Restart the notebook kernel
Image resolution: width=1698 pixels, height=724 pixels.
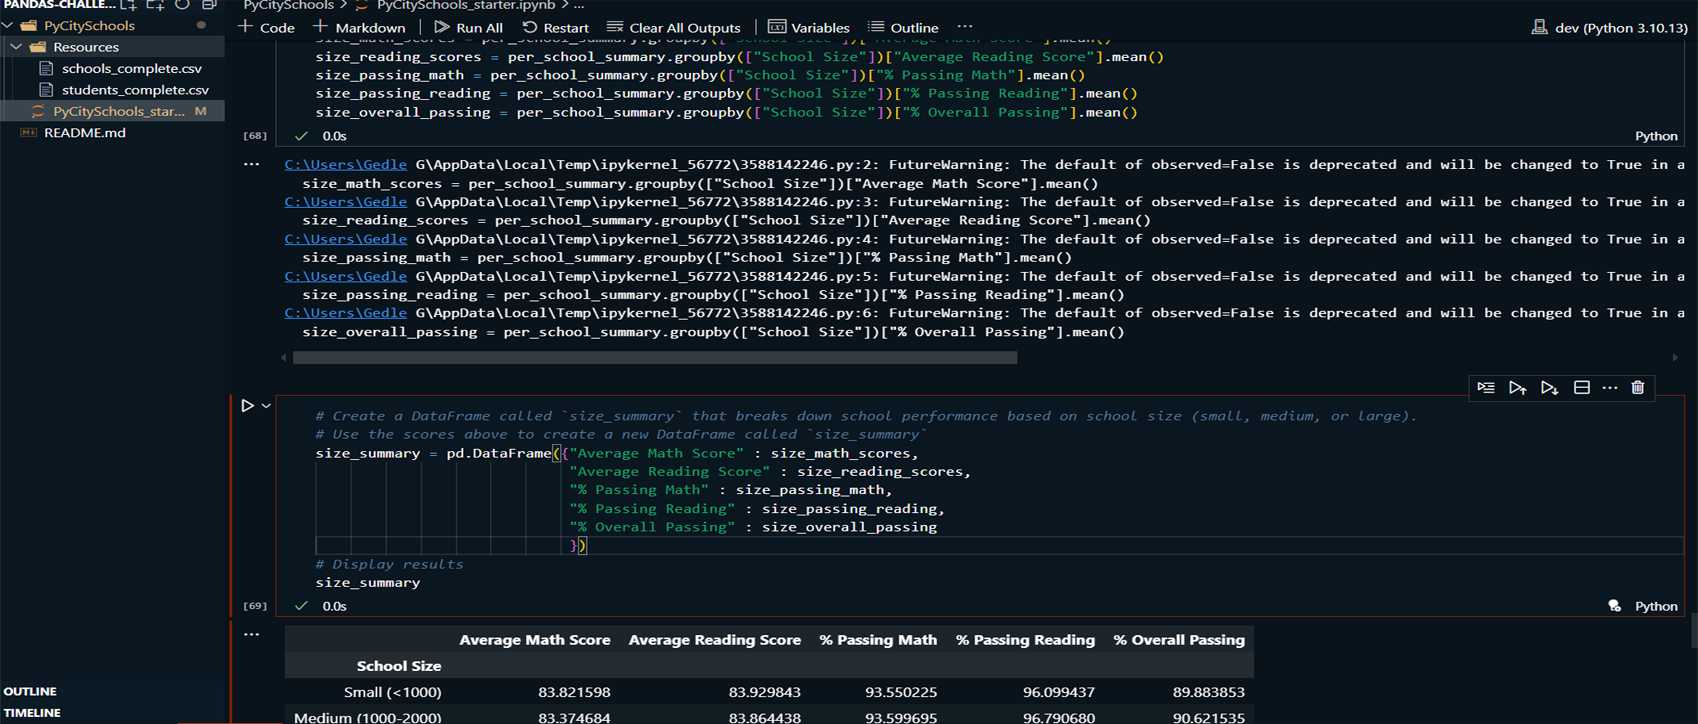(555, 28)
